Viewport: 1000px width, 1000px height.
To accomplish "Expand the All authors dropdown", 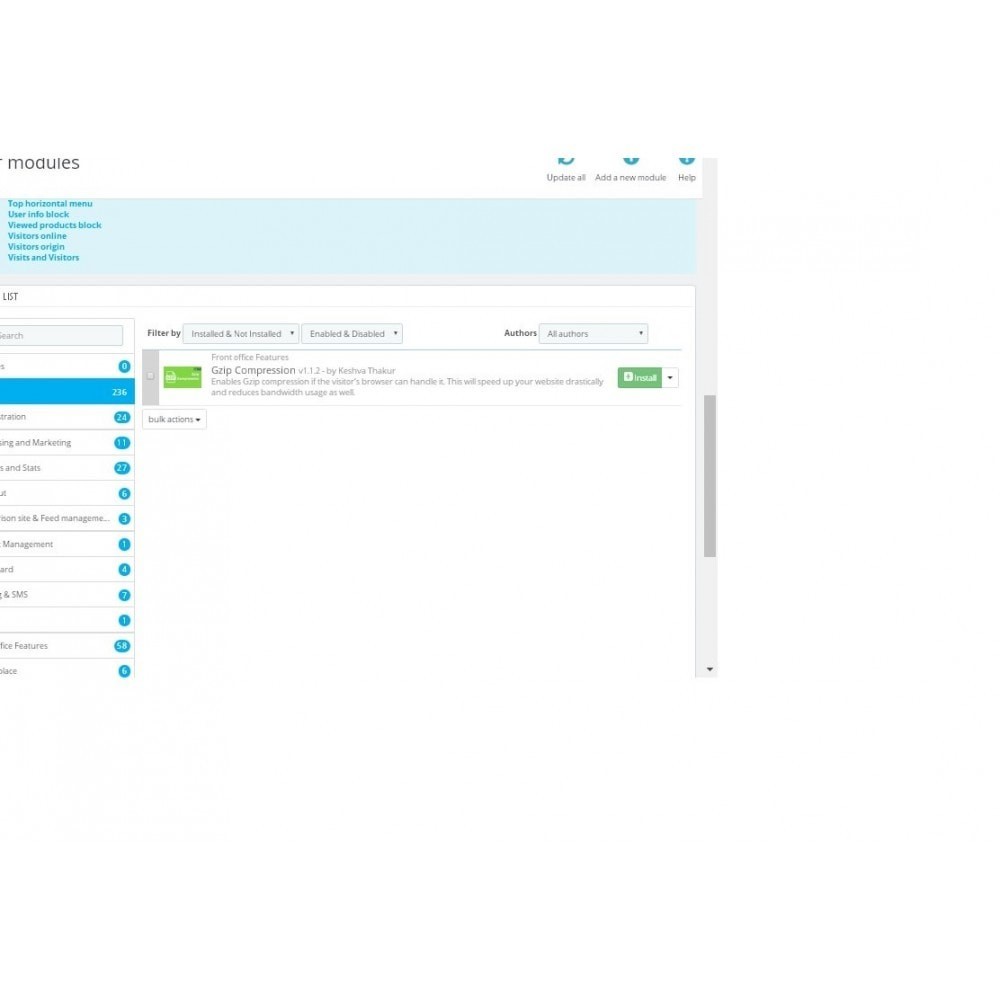I will (x=593, y=334).
